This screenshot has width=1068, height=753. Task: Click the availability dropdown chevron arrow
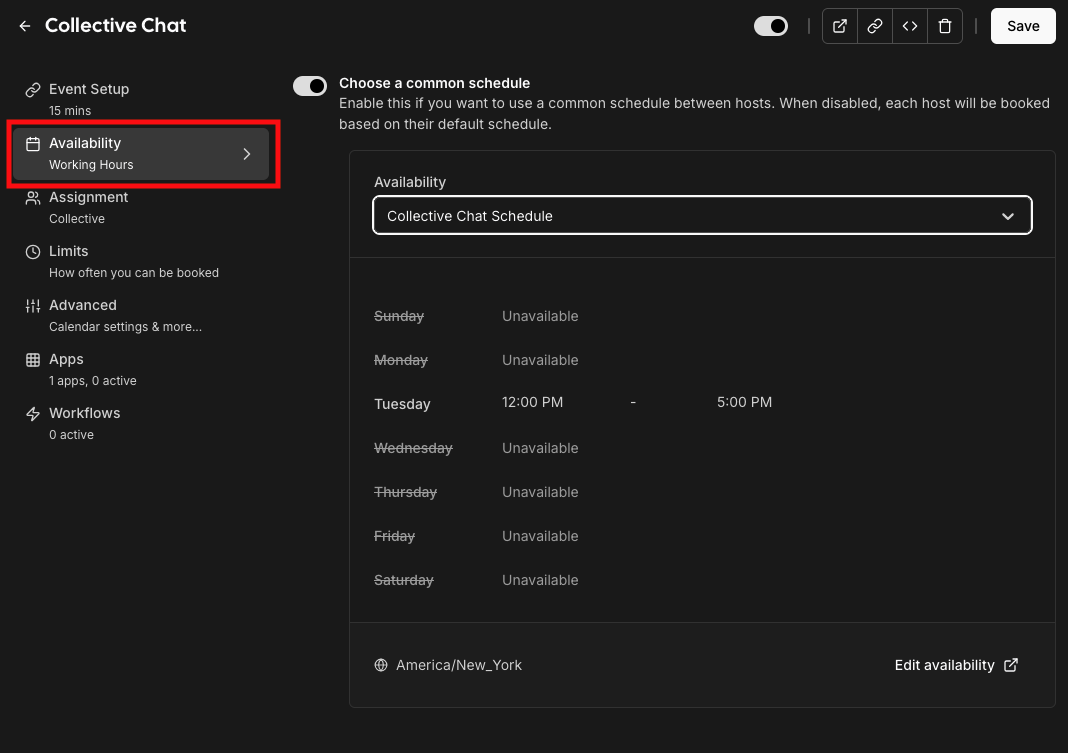point(1007,216)
